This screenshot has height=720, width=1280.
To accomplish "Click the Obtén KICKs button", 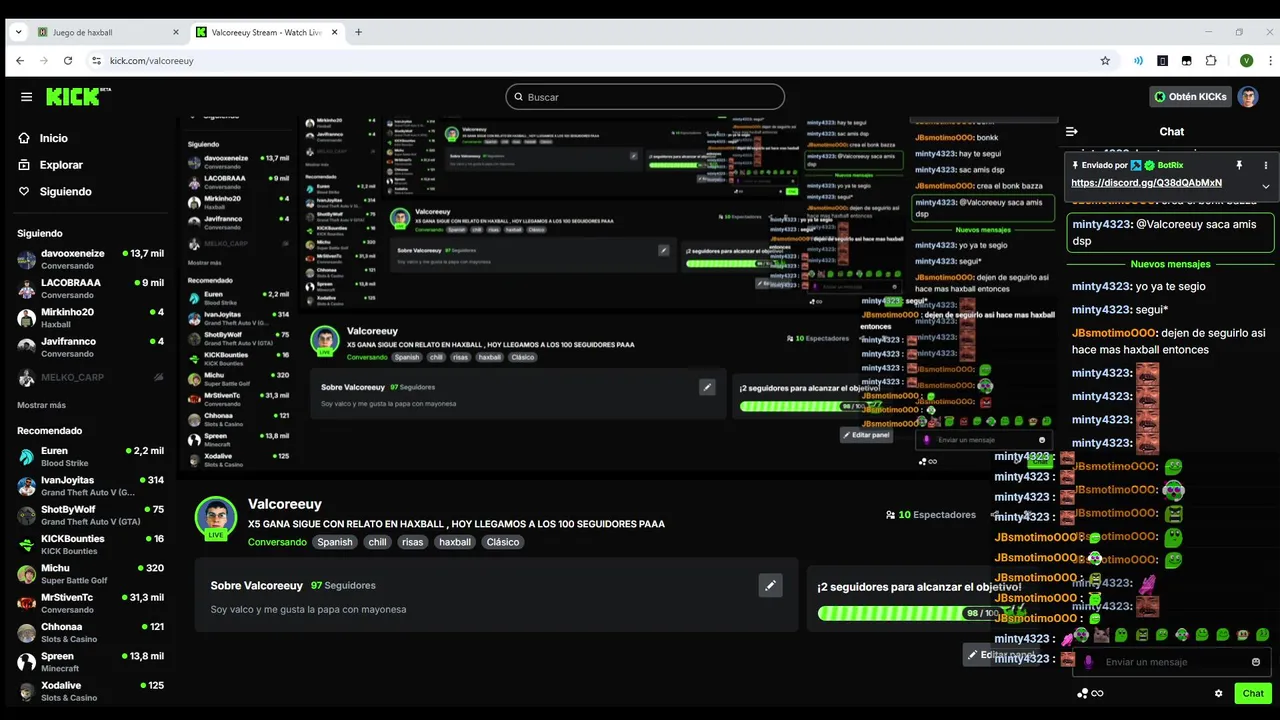I will tap(1190, 97).
